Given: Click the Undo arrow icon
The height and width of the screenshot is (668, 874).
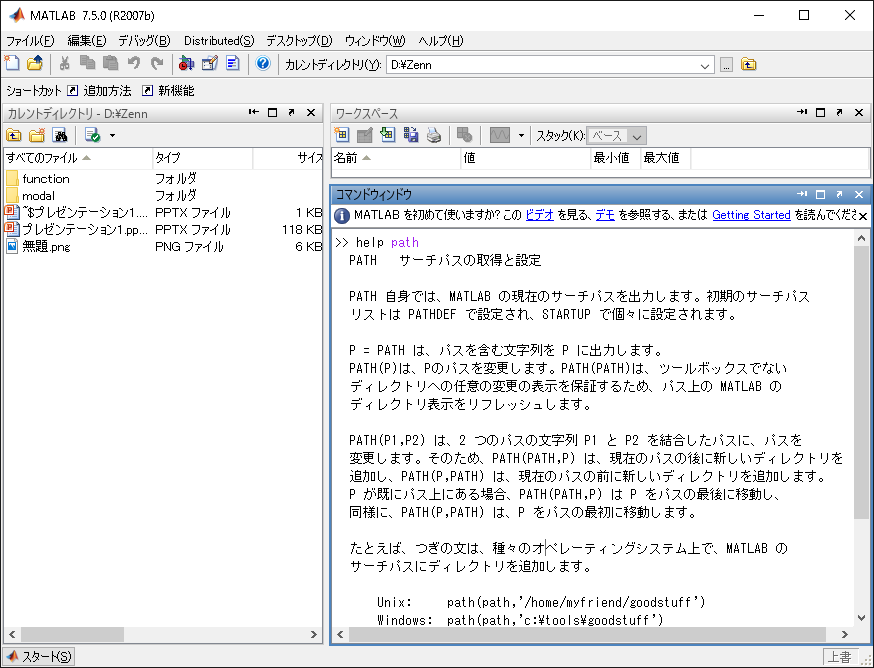Looking at the screenshot, I should tap(134, 64).
